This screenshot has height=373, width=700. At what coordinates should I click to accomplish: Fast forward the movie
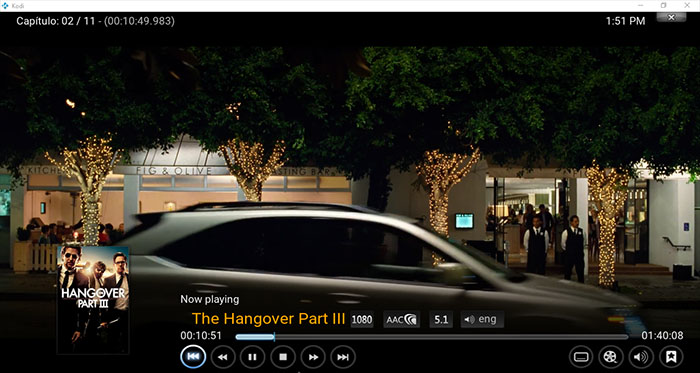313,357
